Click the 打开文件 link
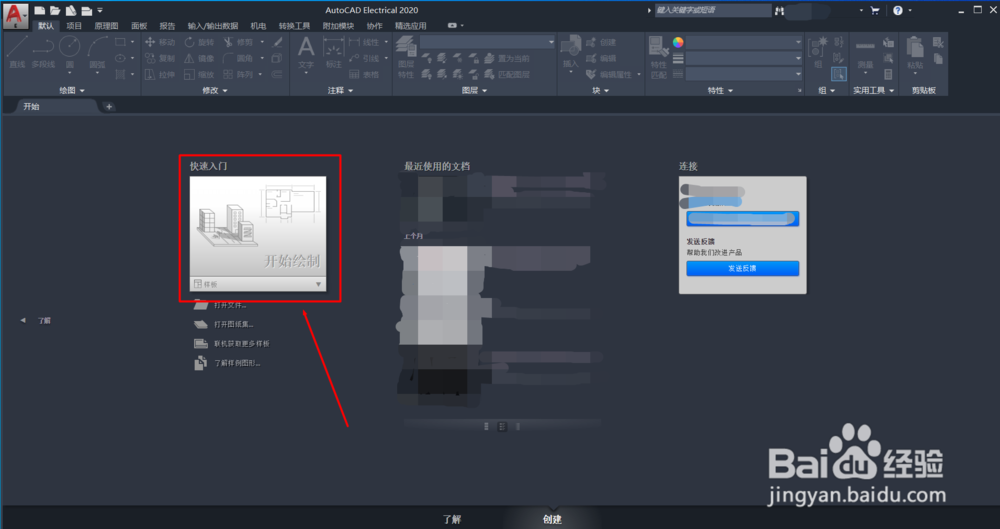This screenshot has width=1000, height=529. [x=220, y=305]
